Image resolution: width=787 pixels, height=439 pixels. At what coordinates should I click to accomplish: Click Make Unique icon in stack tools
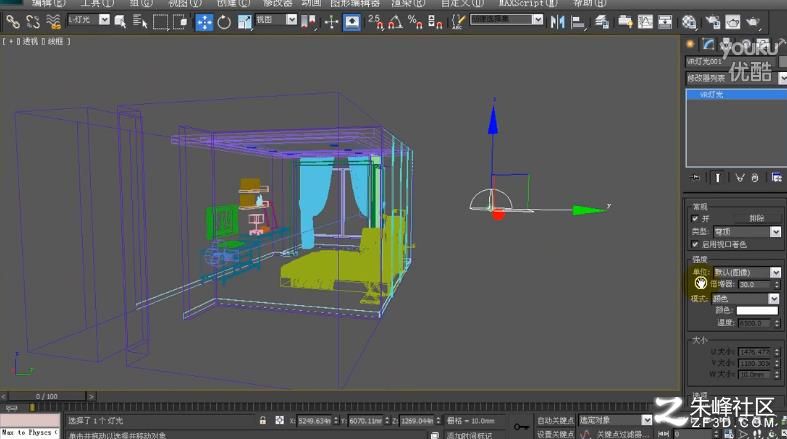[739, 178]
